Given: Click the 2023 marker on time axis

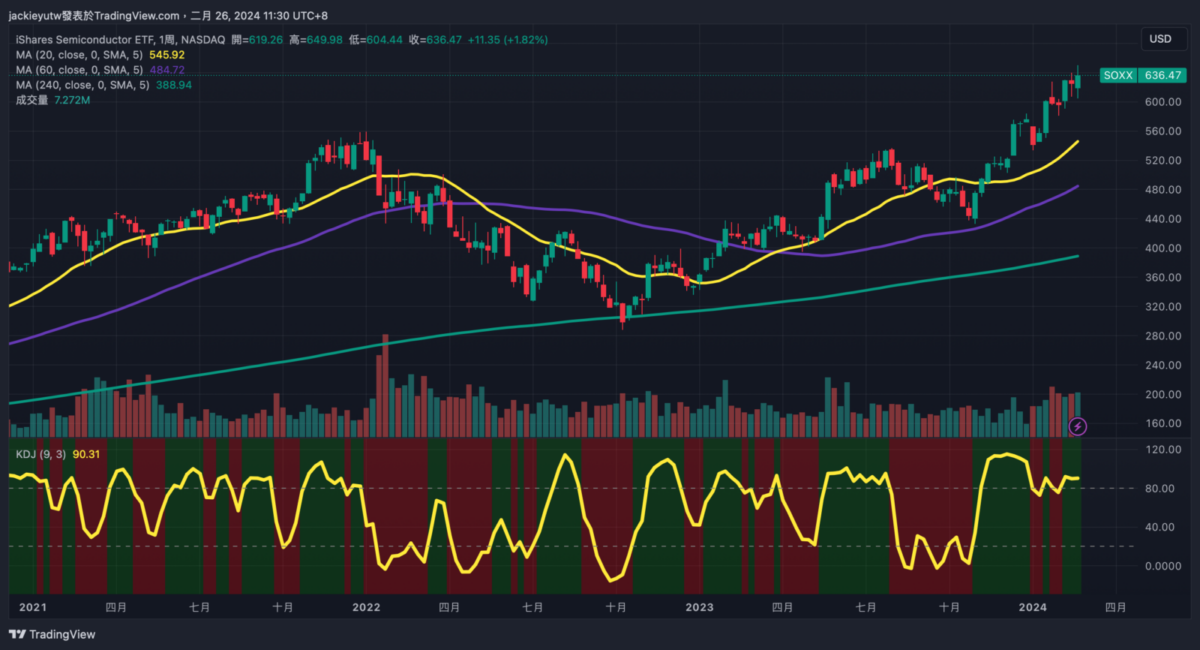Looking at the screenshot, I should pyautogui.click(x=699, y=607).
